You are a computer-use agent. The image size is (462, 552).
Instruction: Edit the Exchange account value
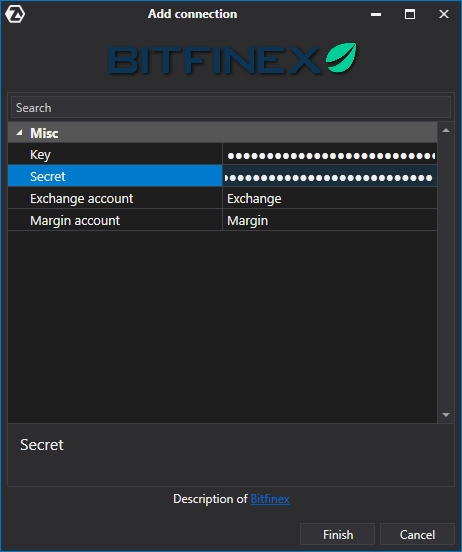tap(330, 199)
